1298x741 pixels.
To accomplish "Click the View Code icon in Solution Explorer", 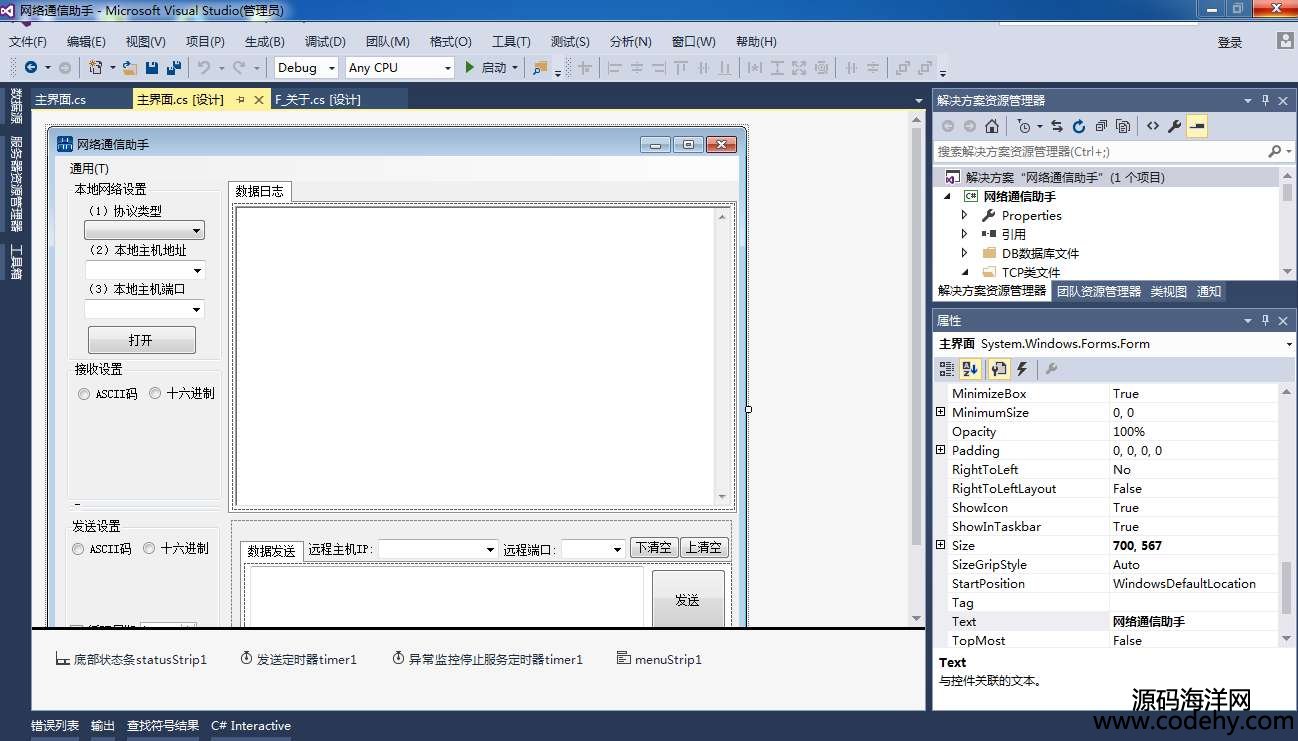I will tap(1153, 126).
